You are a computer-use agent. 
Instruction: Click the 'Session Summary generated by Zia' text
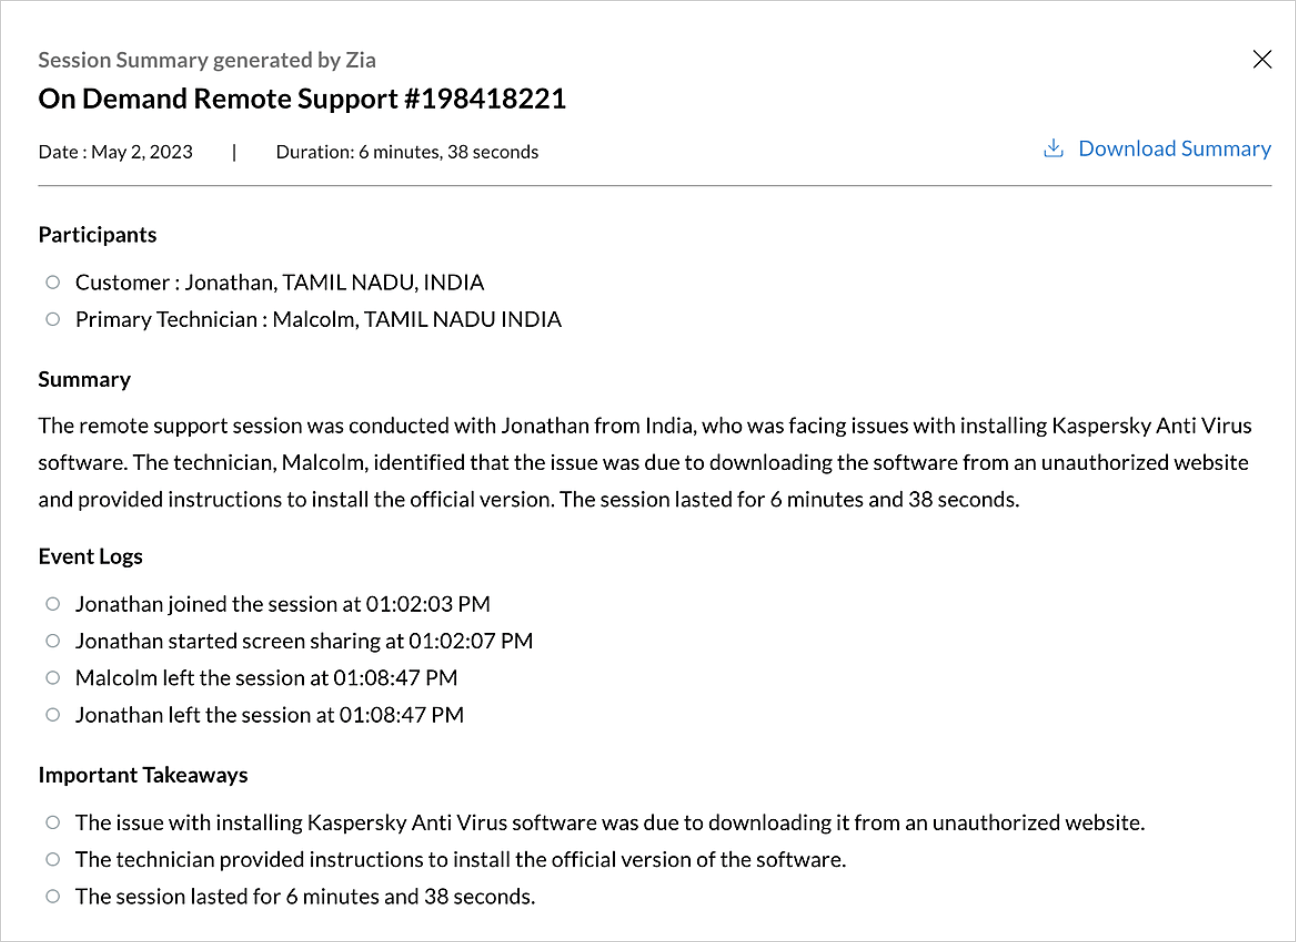coord(207,60)
